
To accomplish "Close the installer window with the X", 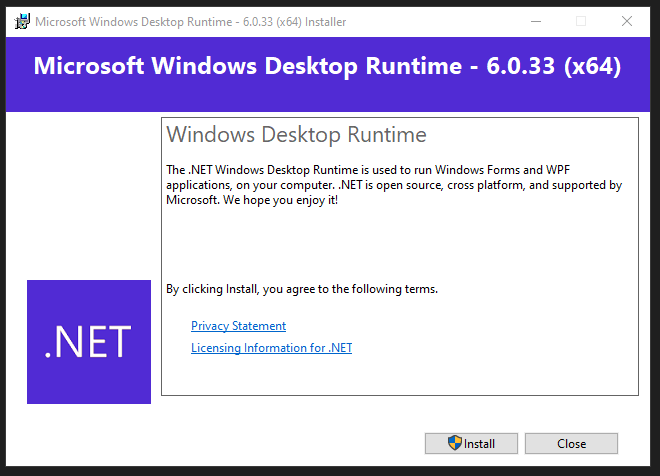I will pos(627,21).
